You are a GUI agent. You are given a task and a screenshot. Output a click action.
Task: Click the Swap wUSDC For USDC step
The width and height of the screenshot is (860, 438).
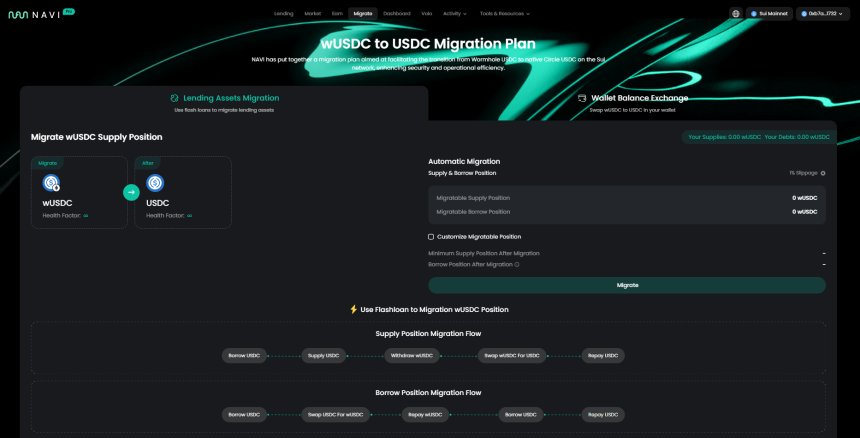click(512, 356)
